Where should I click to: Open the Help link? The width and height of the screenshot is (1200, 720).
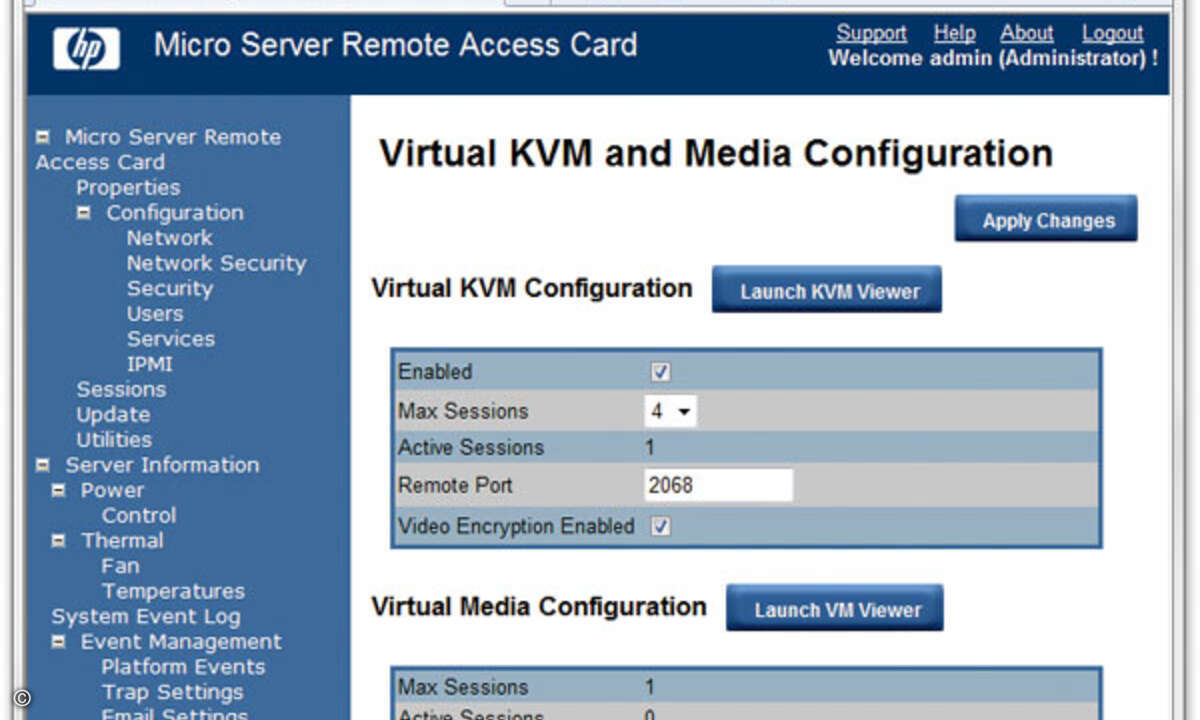tap(954, 33)
